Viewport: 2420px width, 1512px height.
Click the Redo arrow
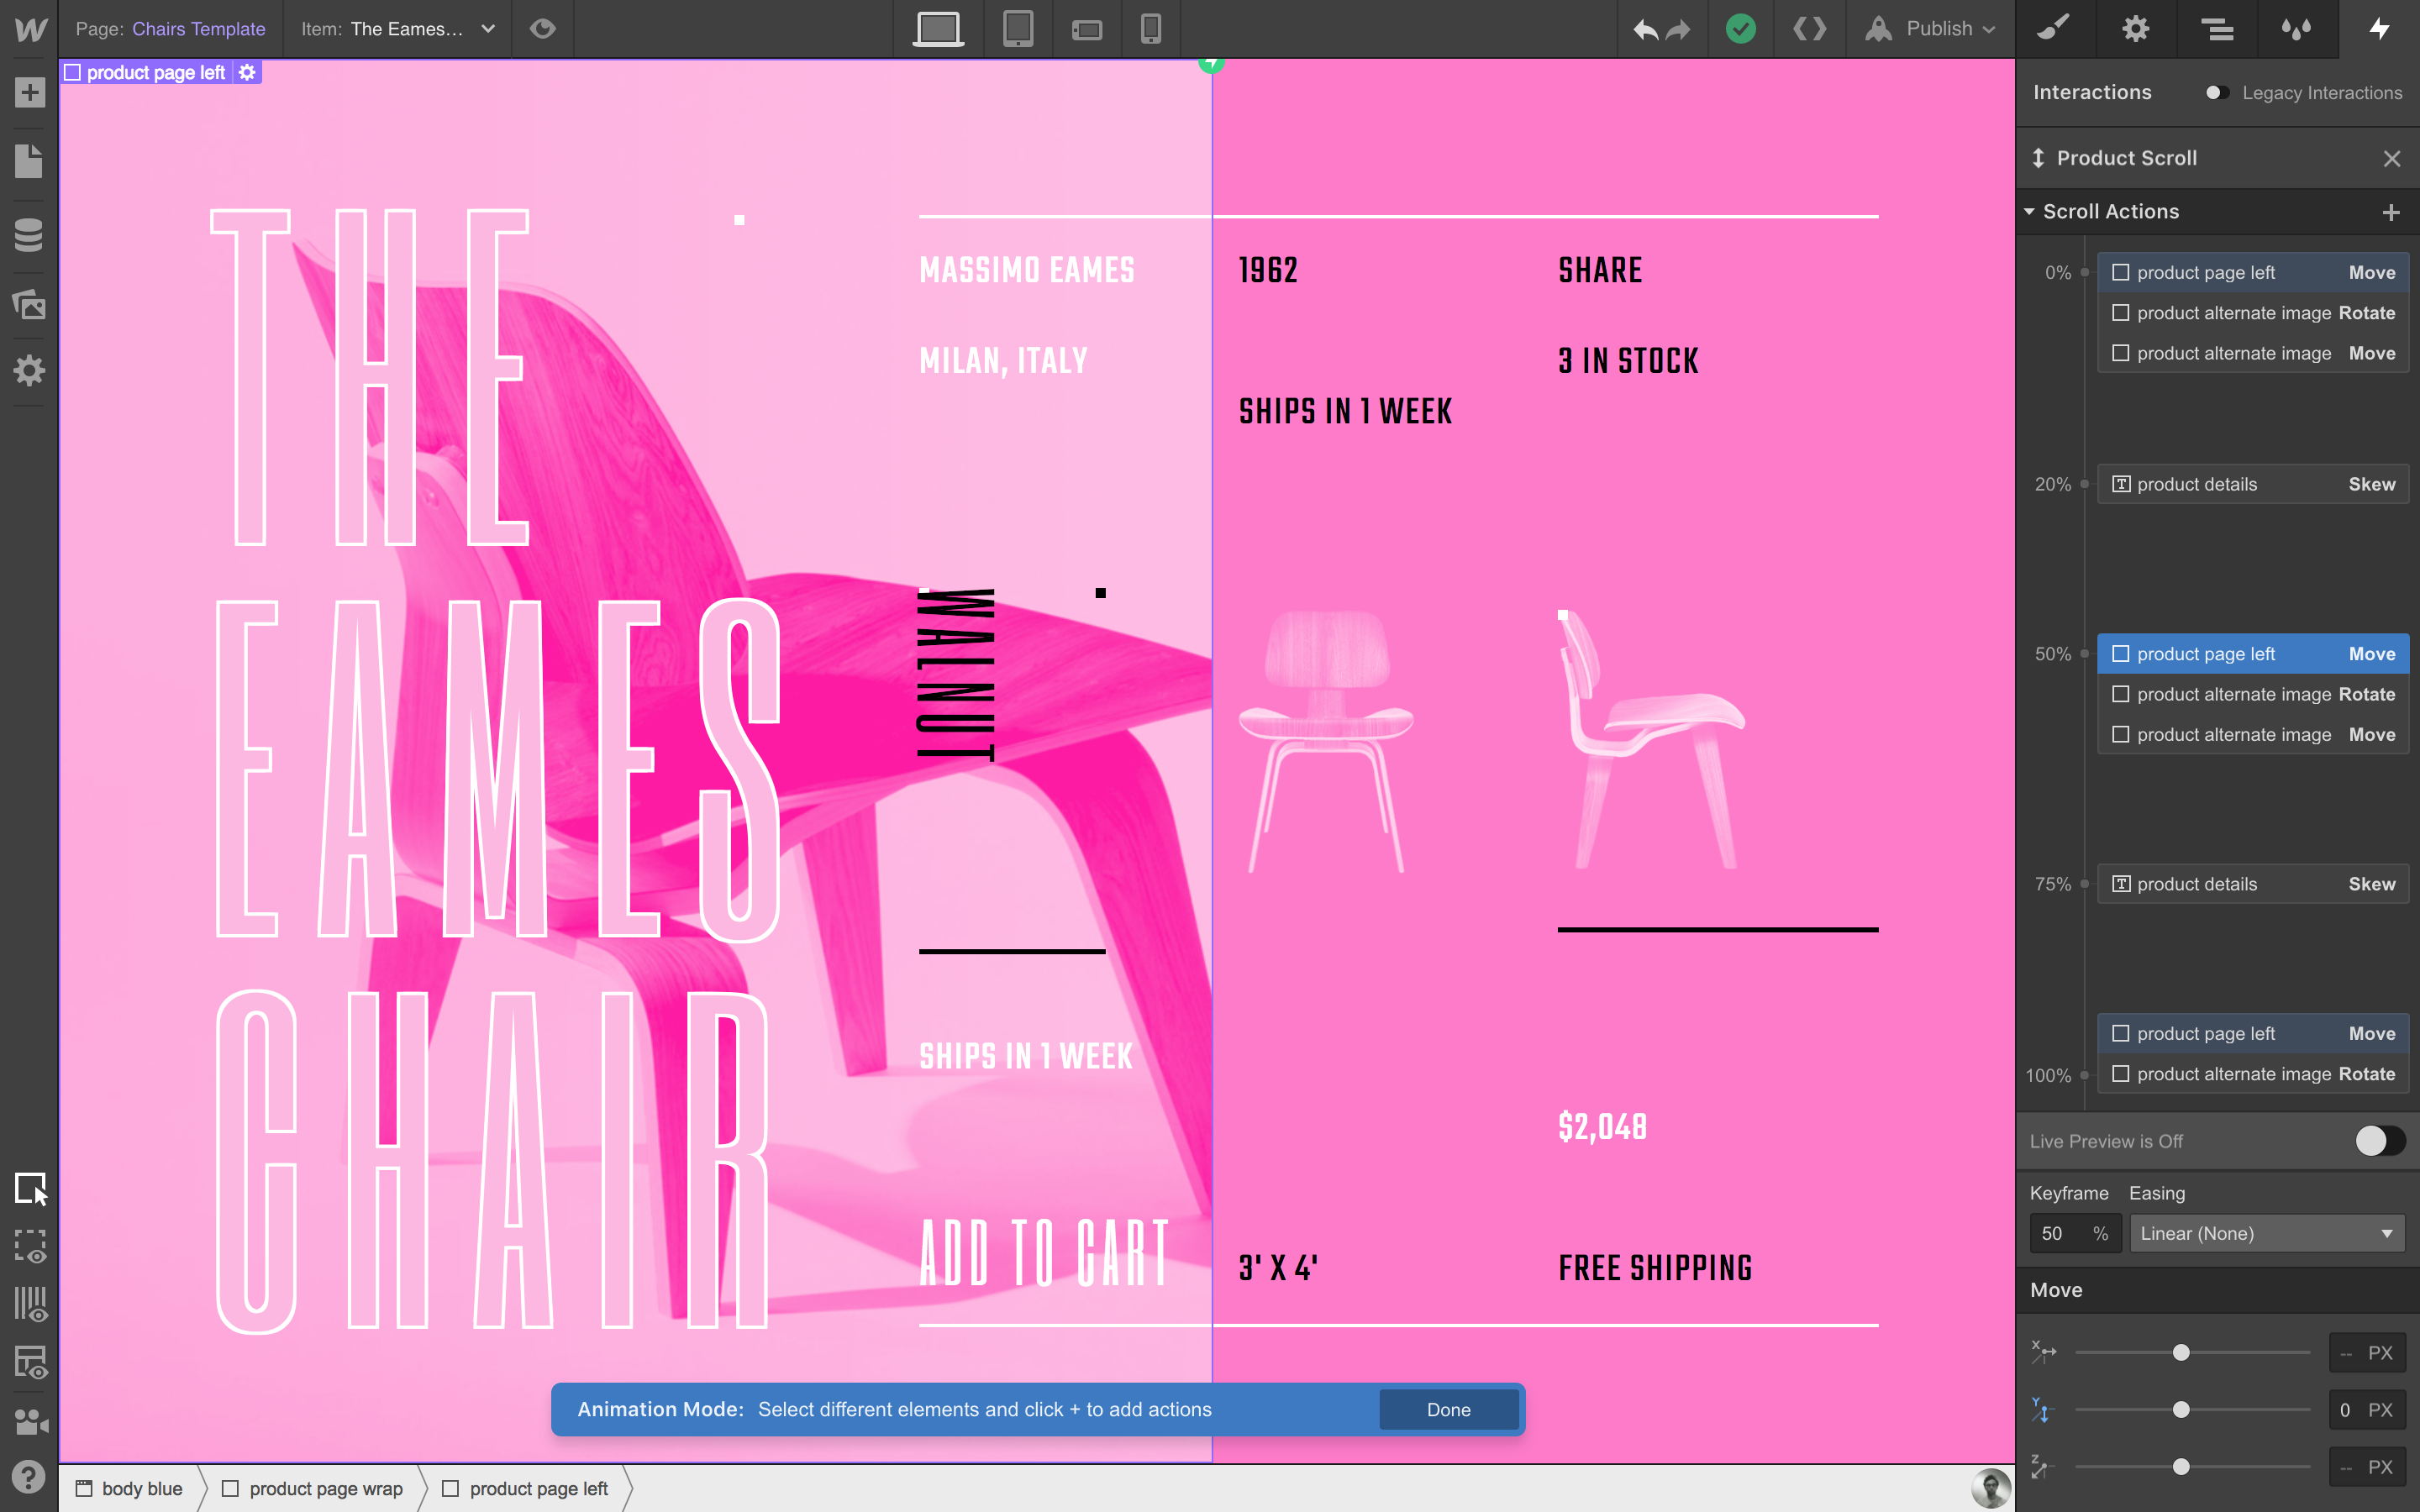point(1679,29)
